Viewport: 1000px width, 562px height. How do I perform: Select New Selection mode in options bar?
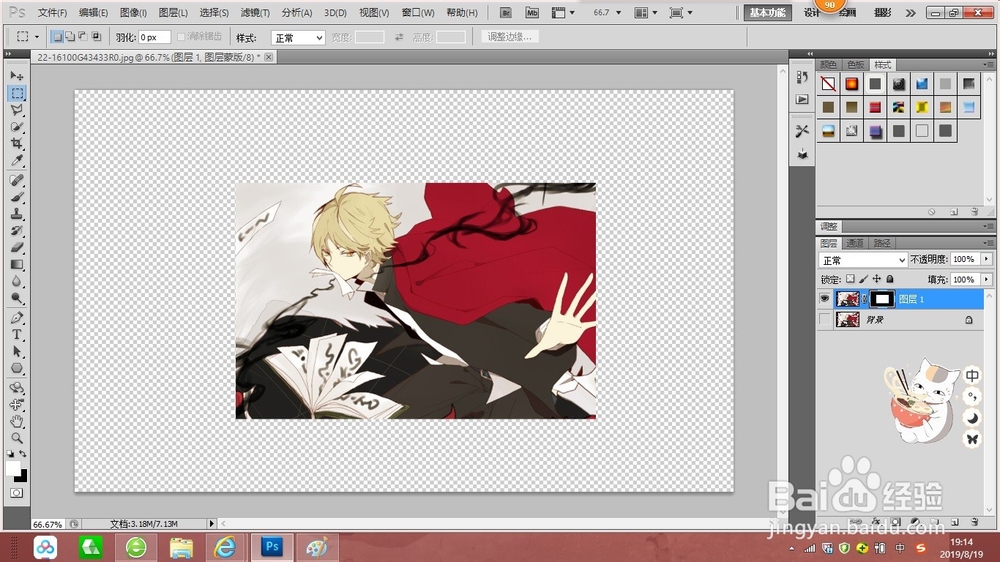(57, 37)
